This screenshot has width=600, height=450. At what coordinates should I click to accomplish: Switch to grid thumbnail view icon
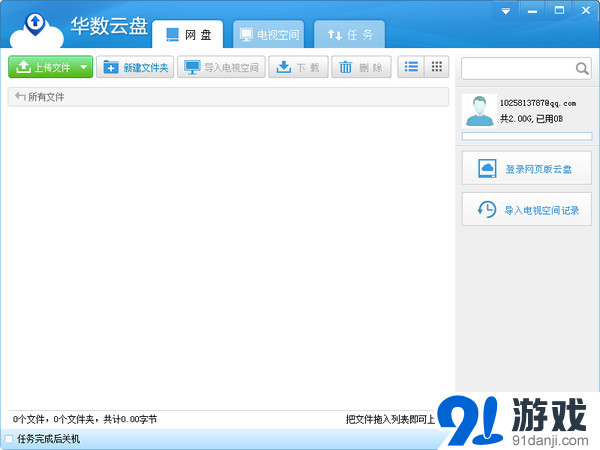(437, 67)
